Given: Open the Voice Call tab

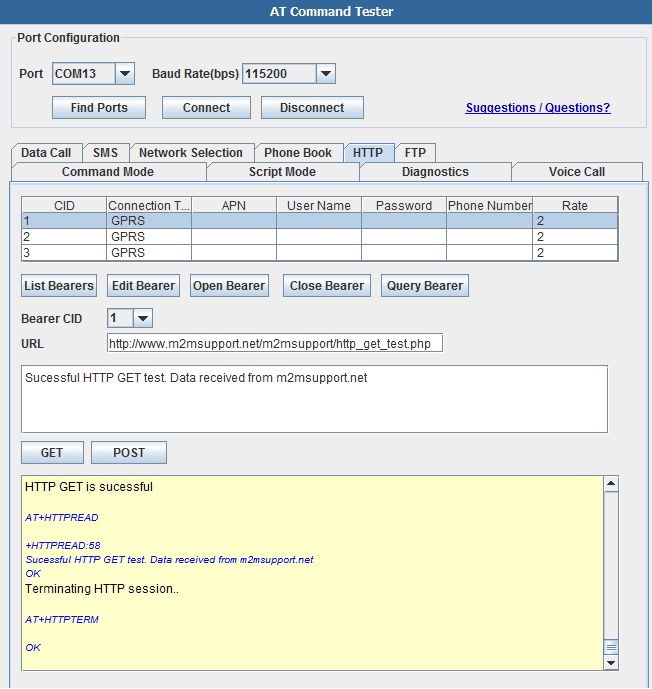Looking at the screenshot, I should pos(577,171).
